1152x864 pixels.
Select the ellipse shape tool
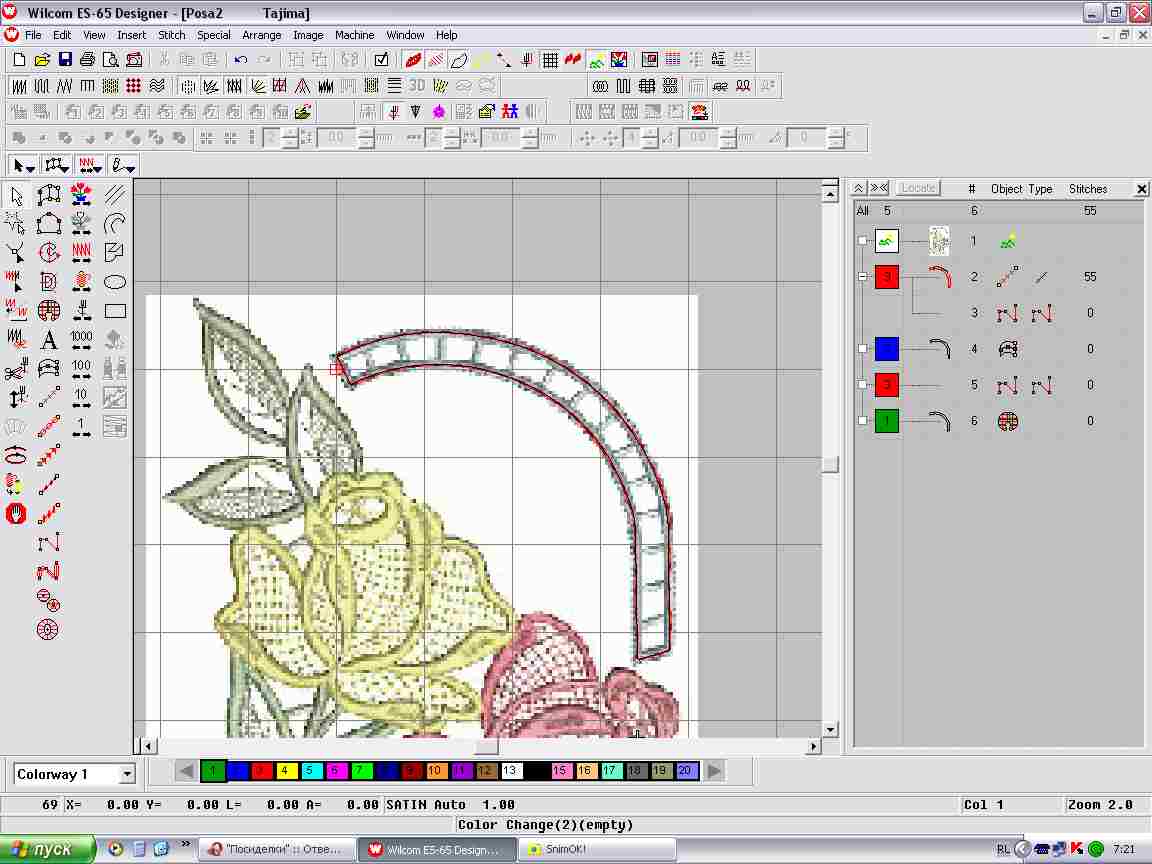coord(115,282)
